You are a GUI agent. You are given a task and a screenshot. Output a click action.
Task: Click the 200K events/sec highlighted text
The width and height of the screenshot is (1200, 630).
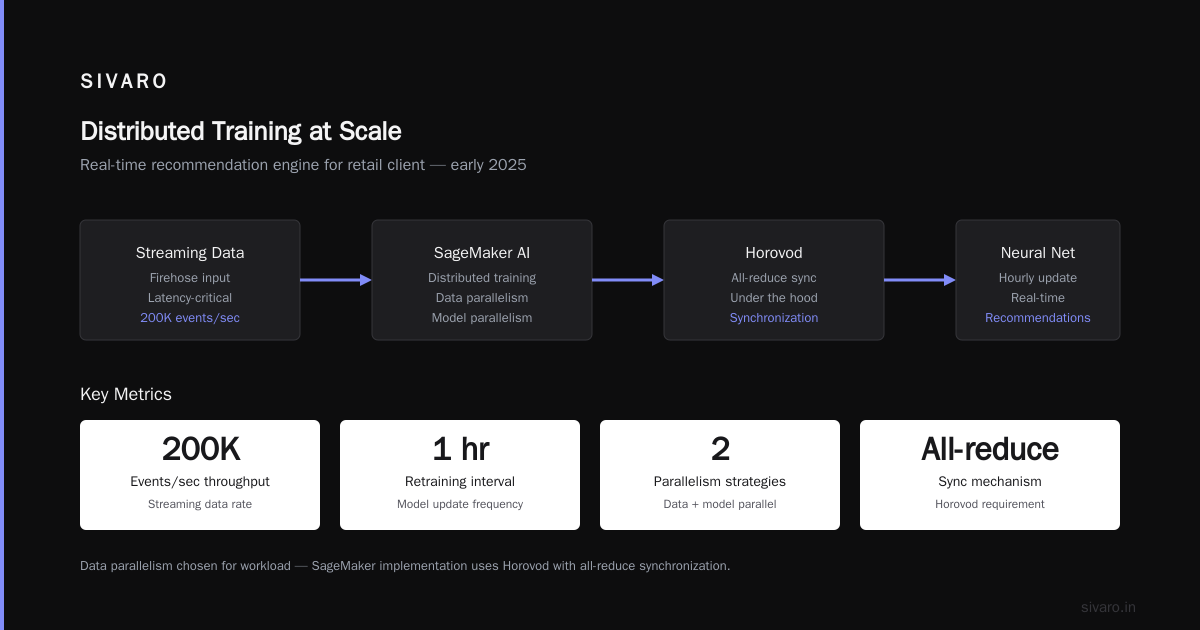point(190,318)
